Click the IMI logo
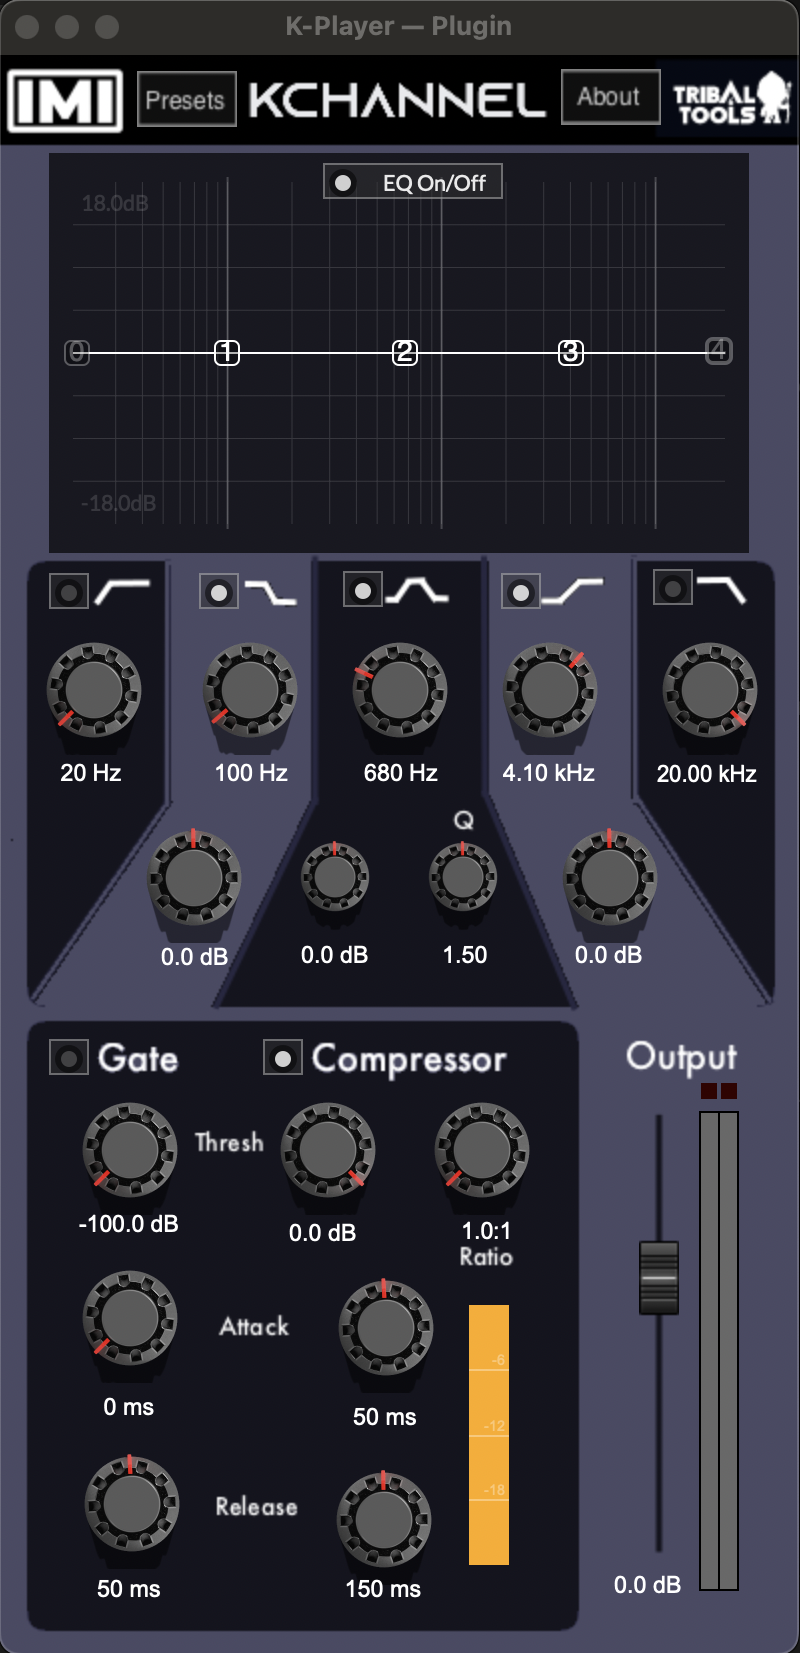This screenshot has width=800, height=1653. click(x=65, y=100)
